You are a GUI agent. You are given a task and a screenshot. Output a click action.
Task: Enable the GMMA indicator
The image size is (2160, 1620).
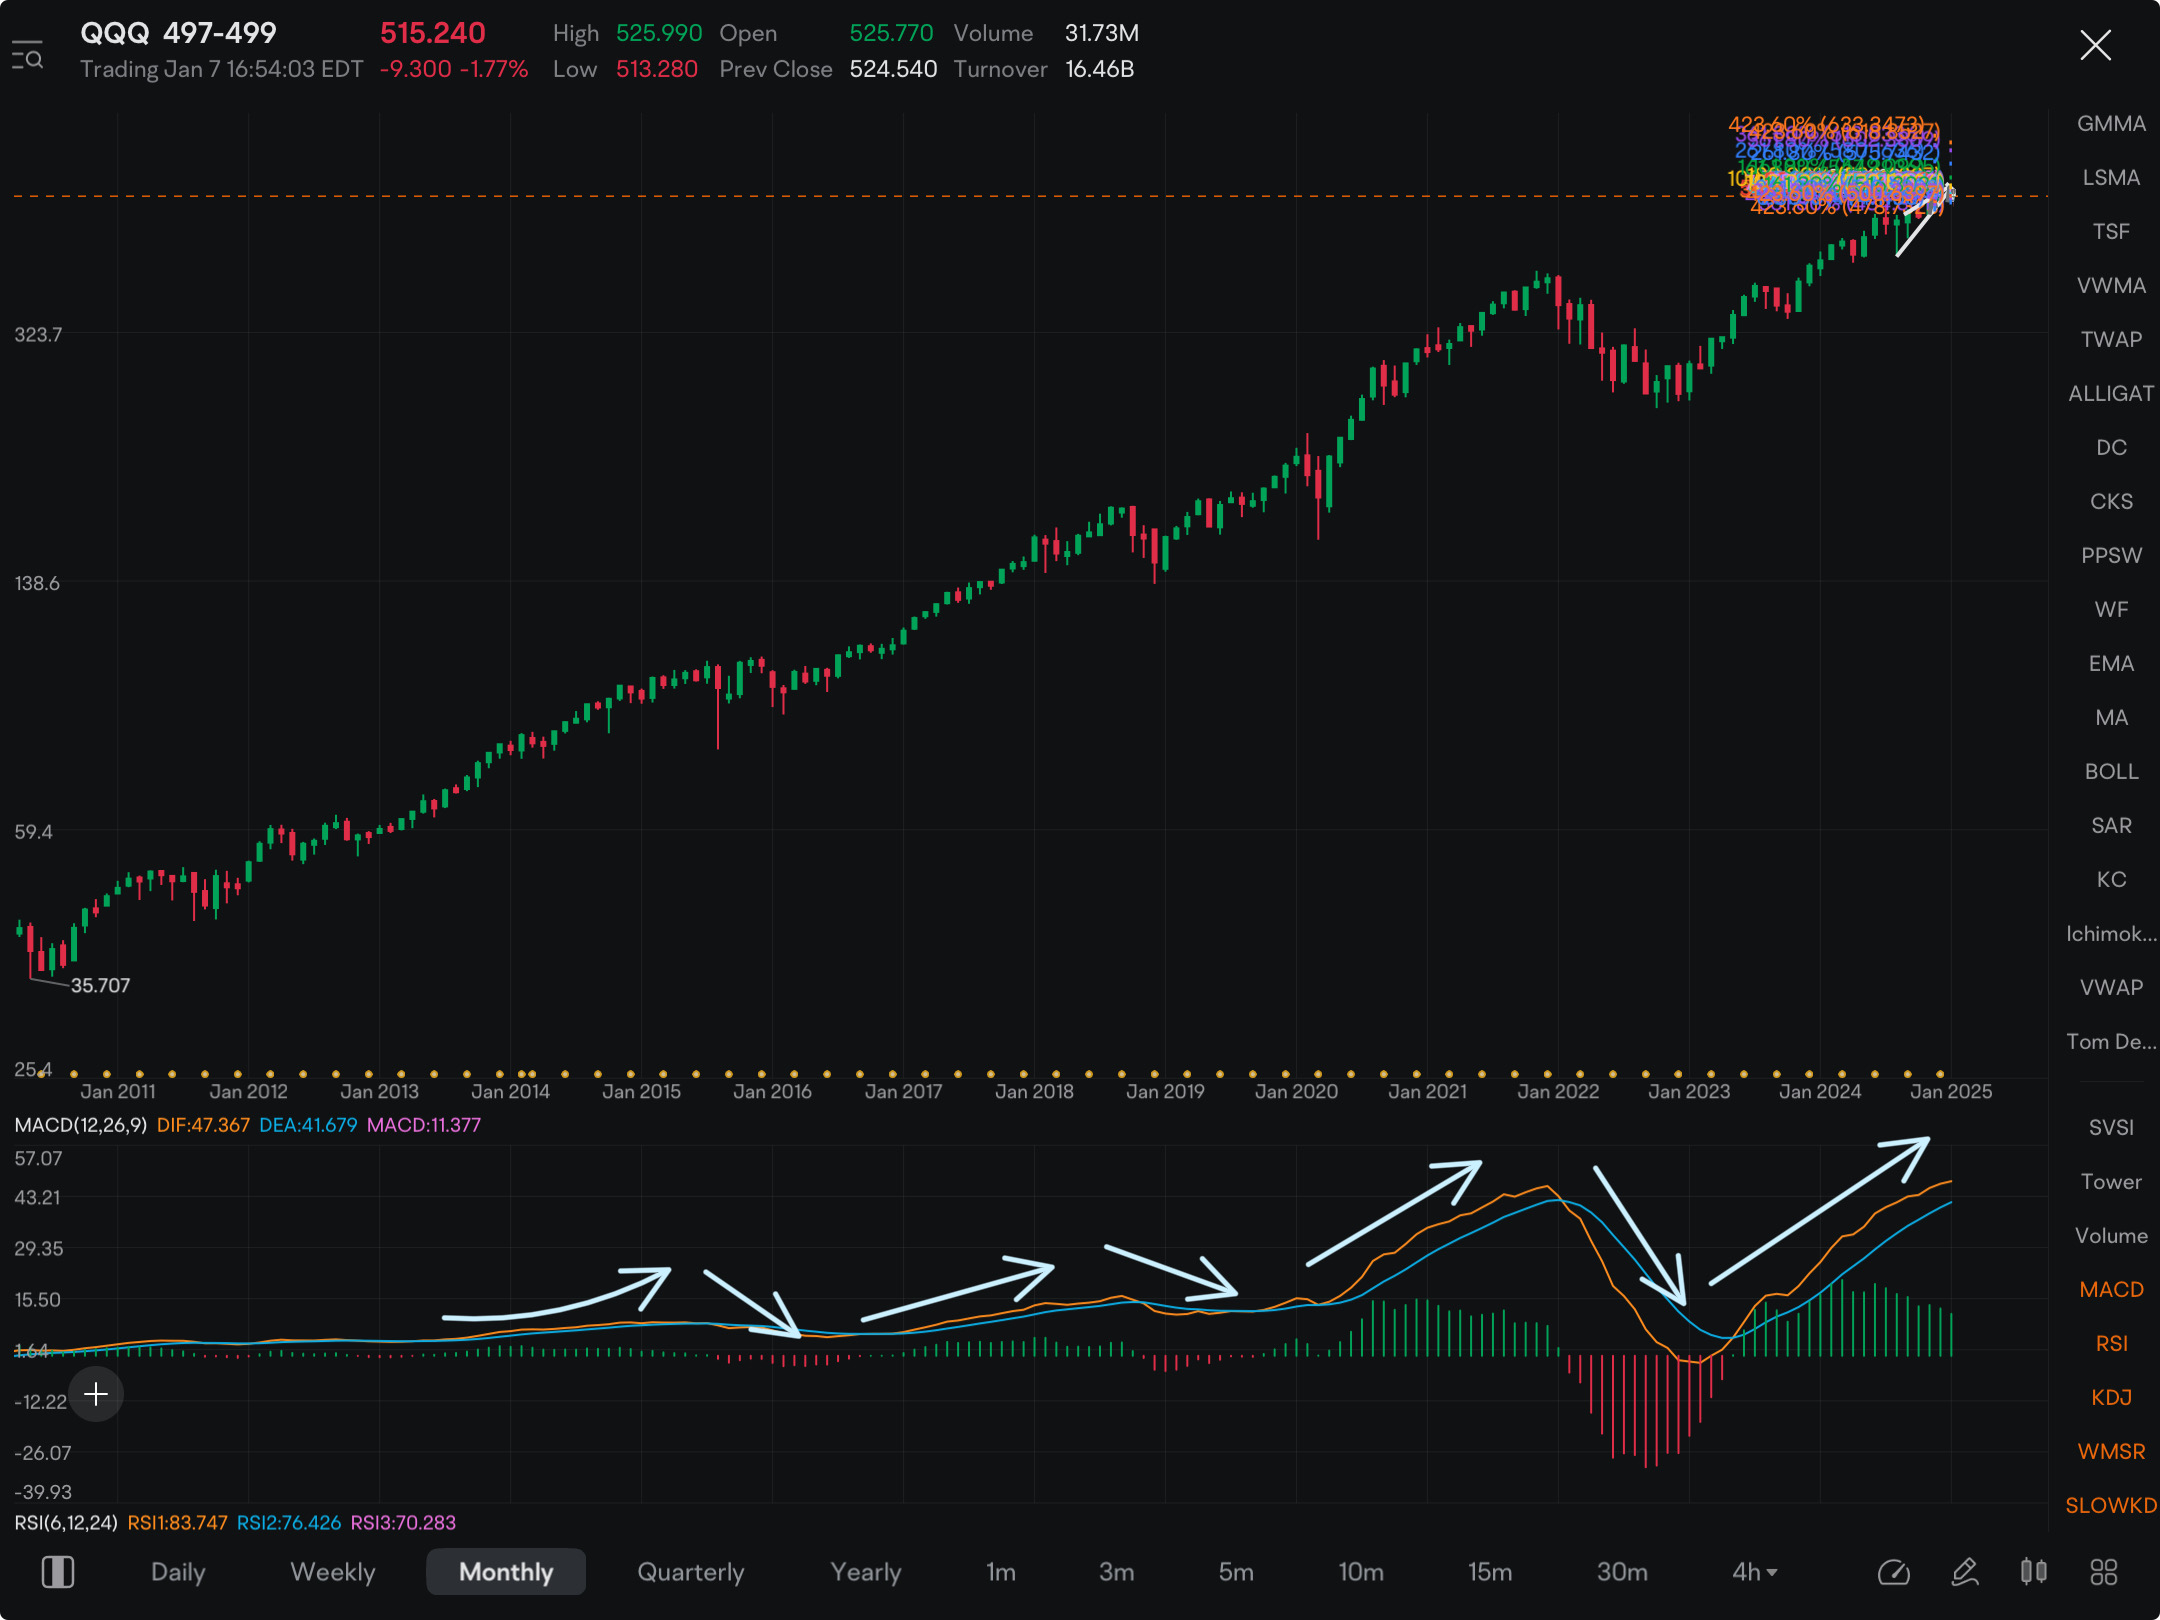click(2111, 123)
